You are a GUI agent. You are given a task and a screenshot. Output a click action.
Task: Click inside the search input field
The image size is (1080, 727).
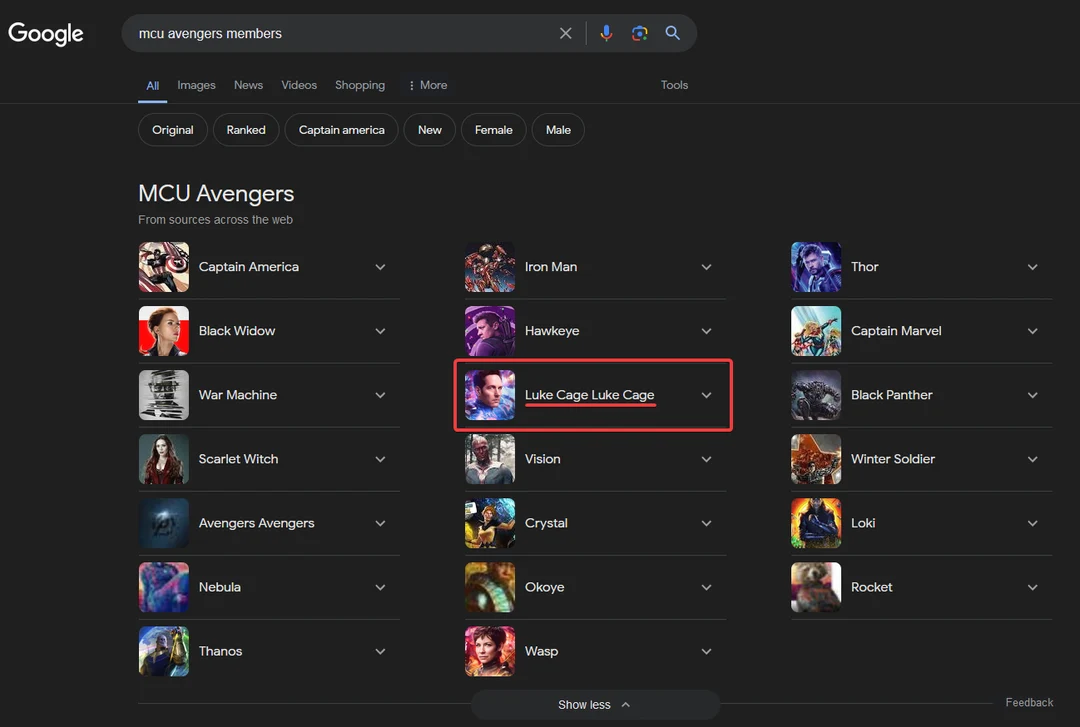(340, 33)
